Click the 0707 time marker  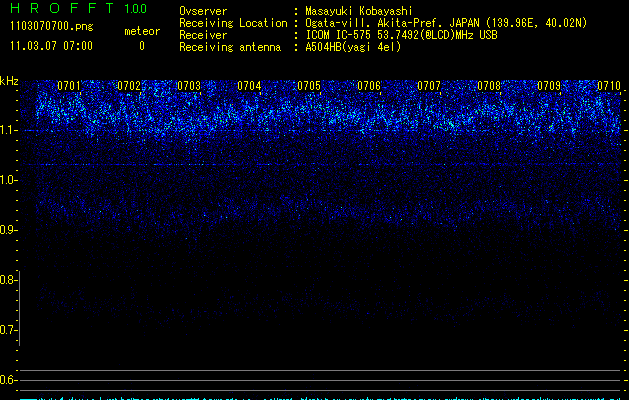429,85
